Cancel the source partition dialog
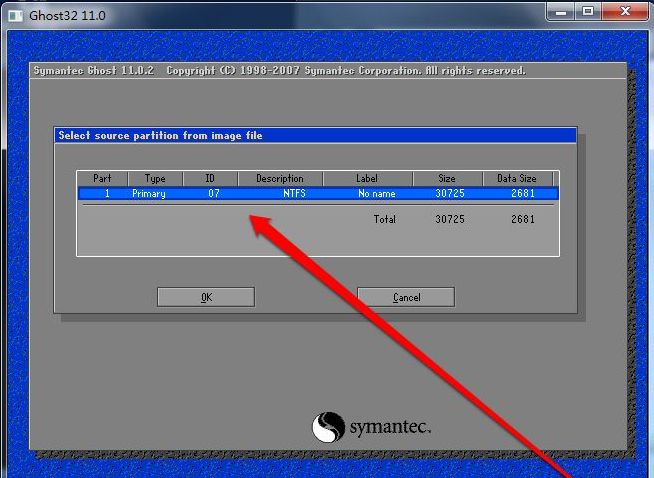 [406, 297]
